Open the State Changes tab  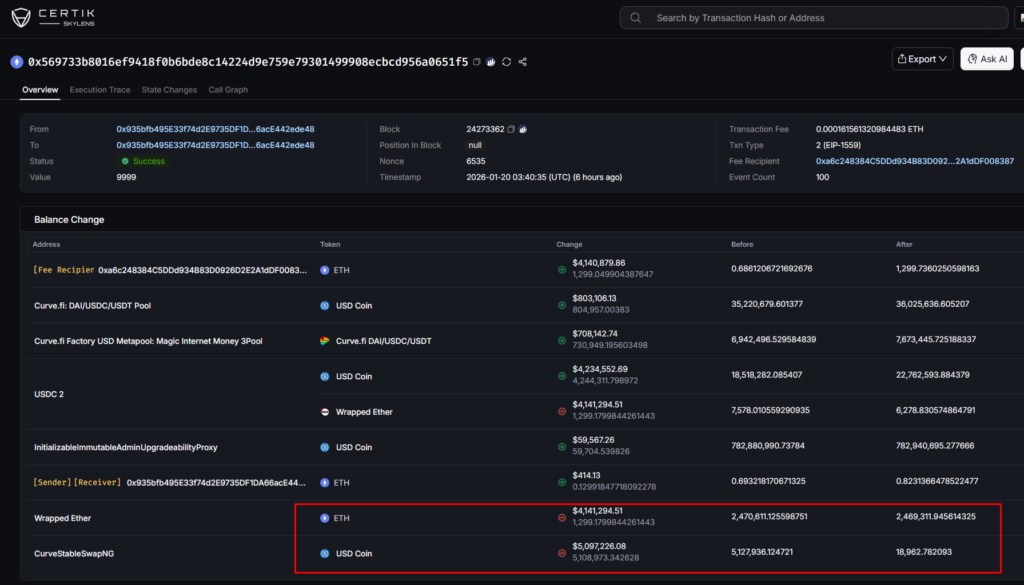coord(169,89)
